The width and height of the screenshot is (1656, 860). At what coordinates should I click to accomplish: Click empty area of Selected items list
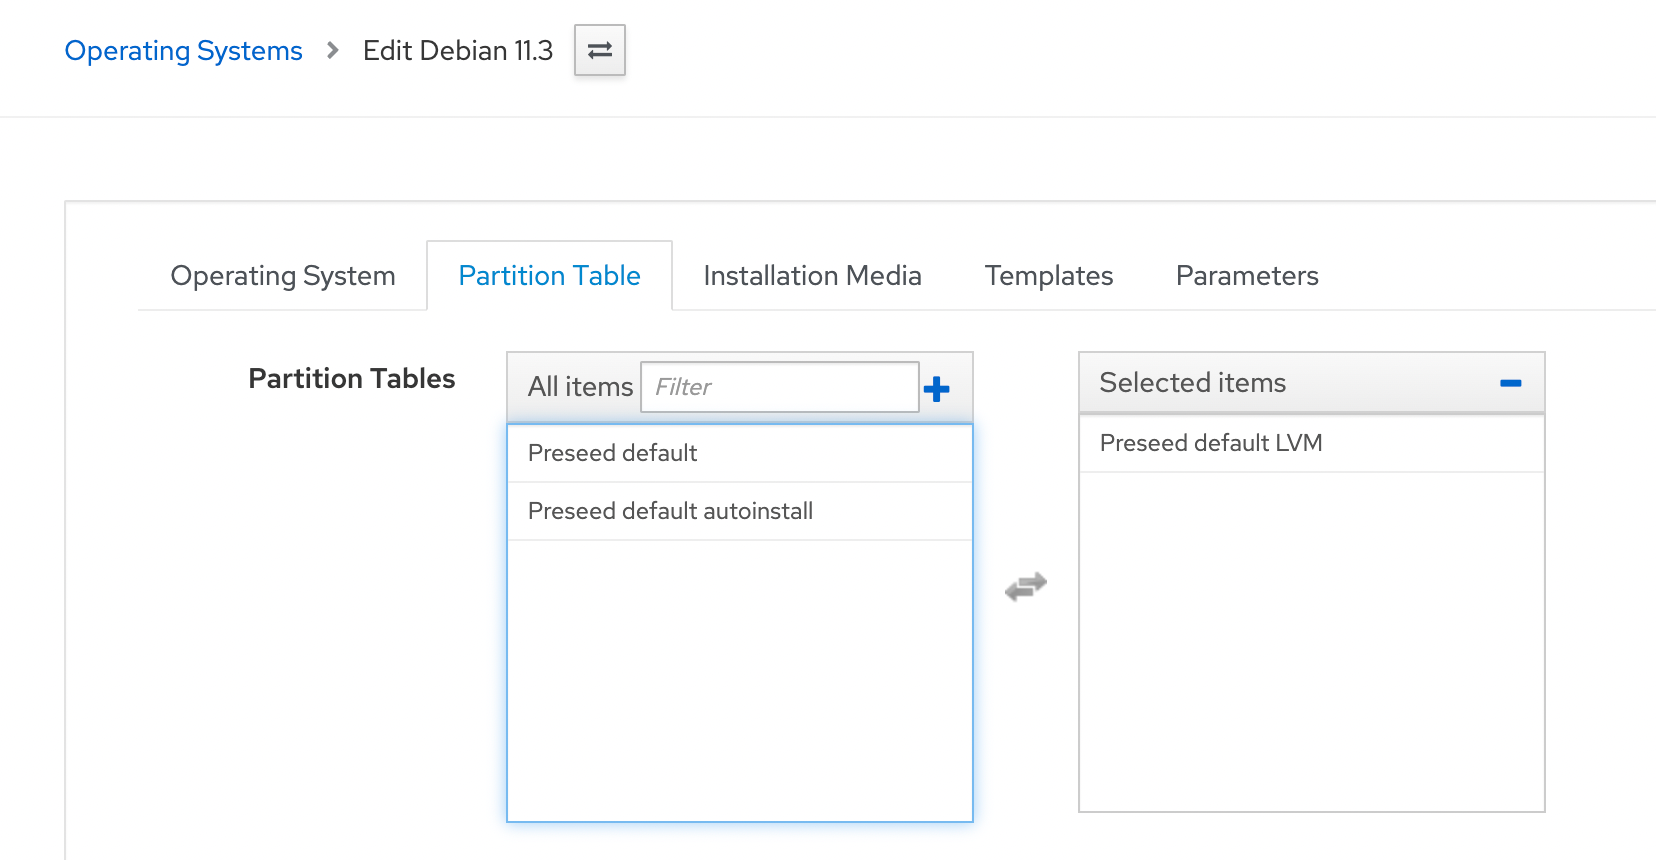point(1311,640)
